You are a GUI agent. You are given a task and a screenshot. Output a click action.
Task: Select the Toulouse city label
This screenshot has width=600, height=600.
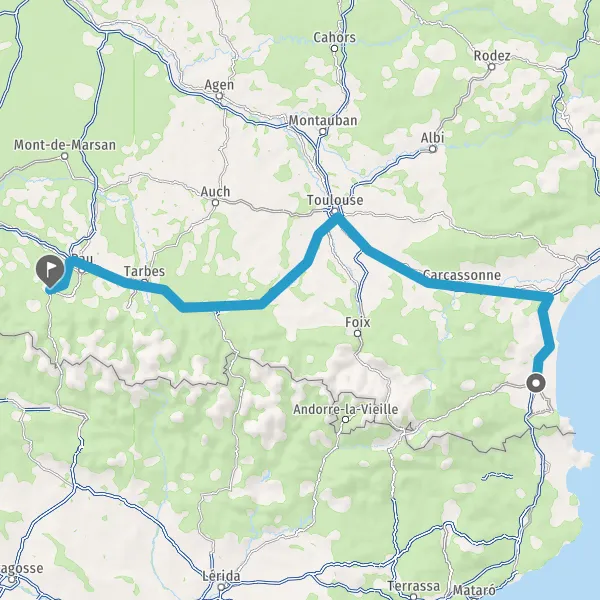pos(335,200)
